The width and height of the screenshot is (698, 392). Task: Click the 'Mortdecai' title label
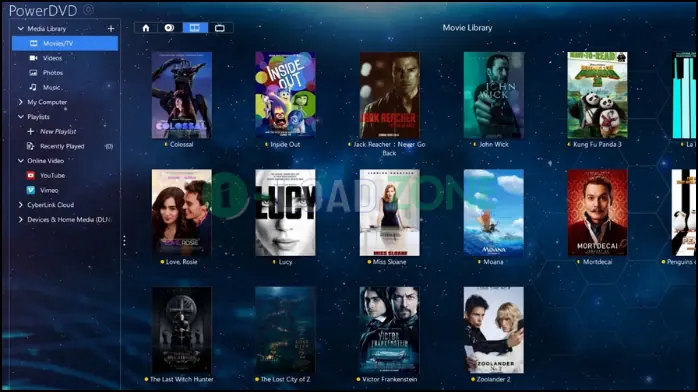(x=597, y=262)
